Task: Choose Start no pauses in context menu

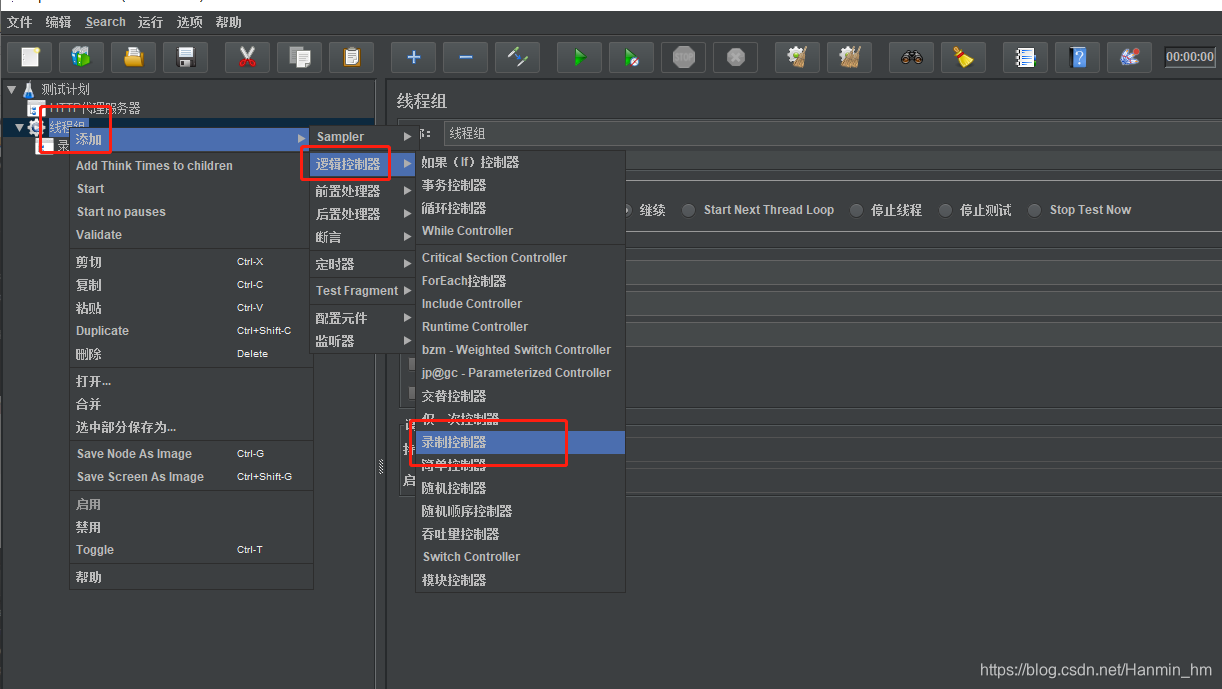Action: click(191, 212)
